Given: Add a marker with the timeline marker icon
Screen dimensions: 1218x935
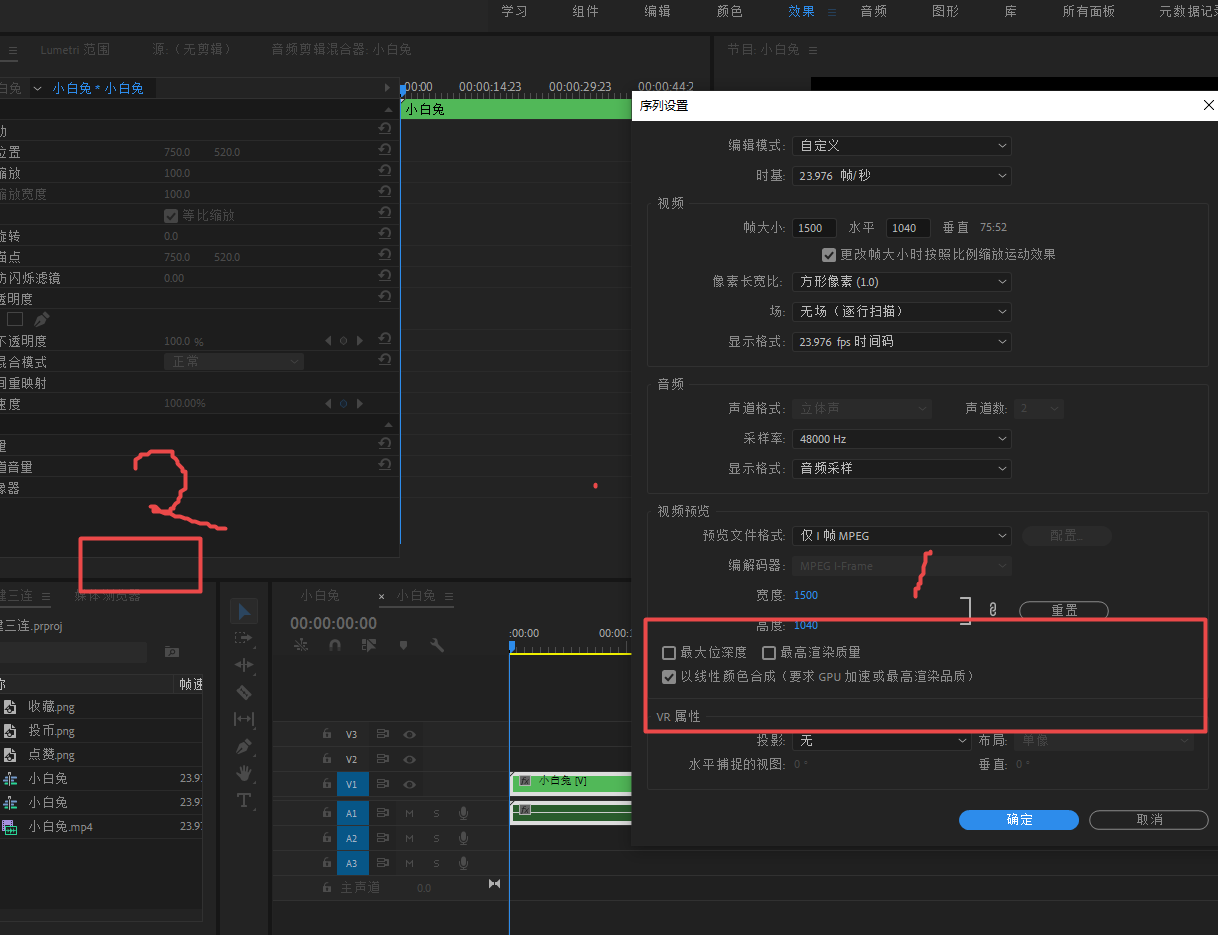Looking at the screenshot, I should tap(403, 646).
